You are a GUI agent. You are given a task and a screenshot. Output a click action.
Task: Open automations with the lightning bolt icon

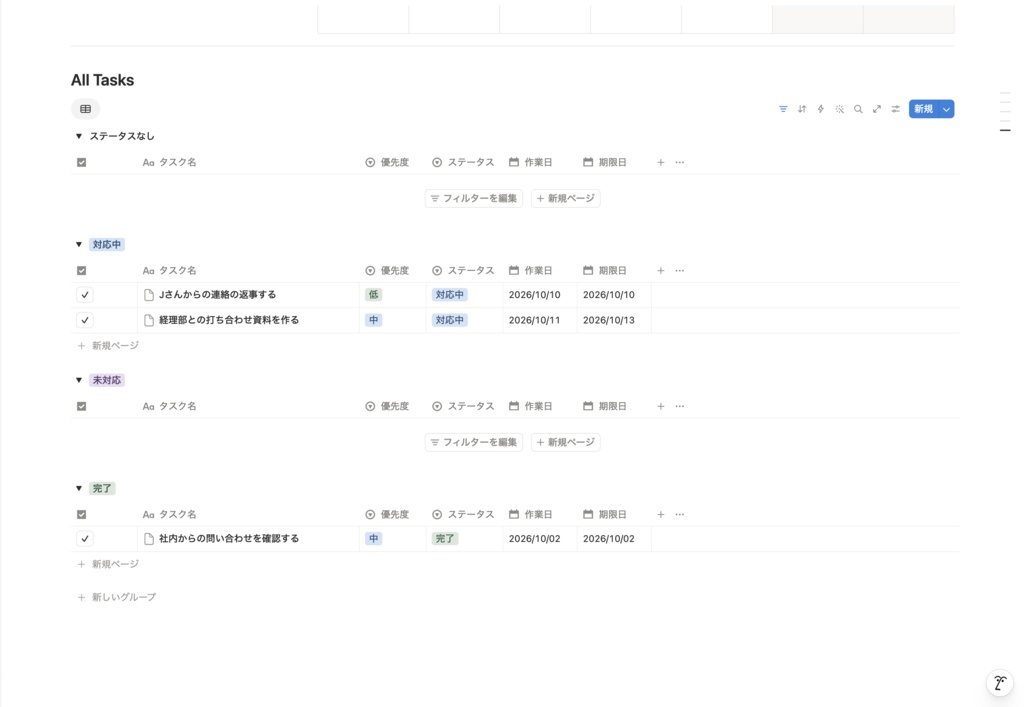[820, 109]
